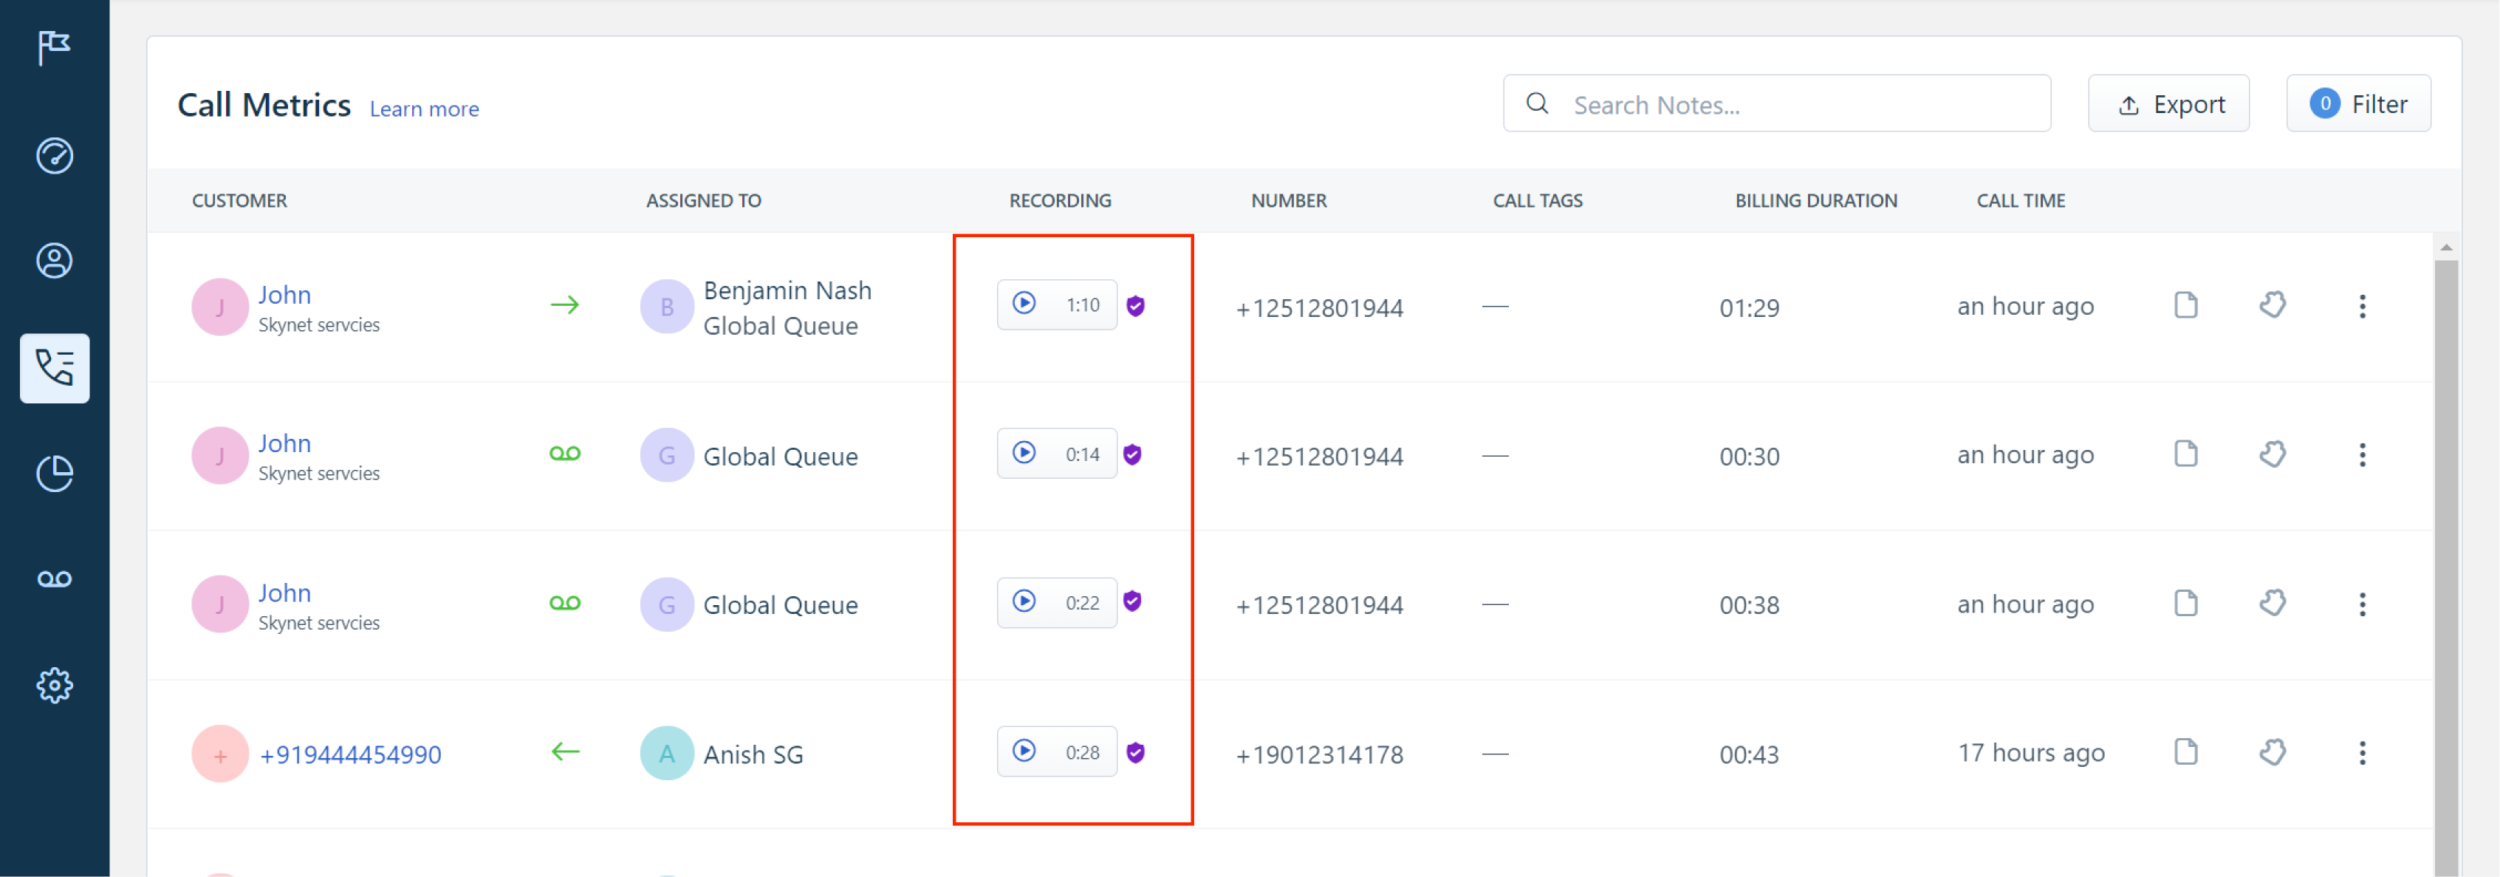Play the 1:10 recording for Benjamin Nash call
2500x877 pixels.
coord(1024,304)
